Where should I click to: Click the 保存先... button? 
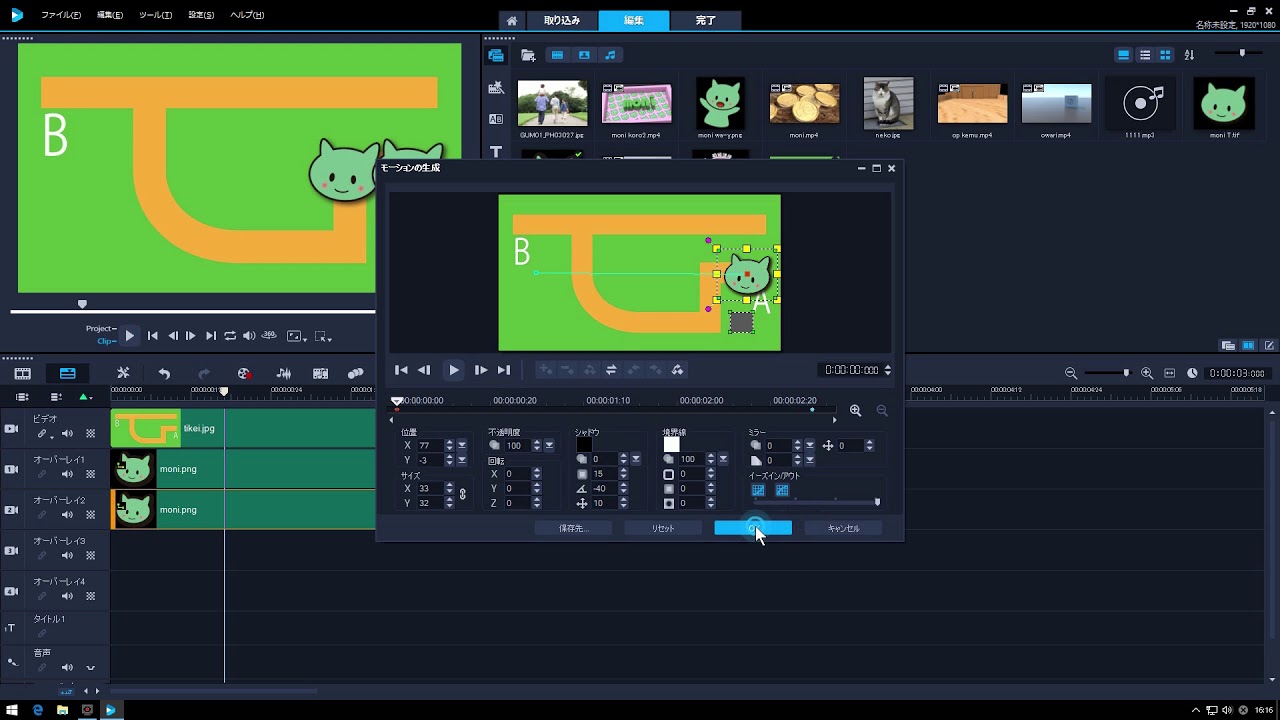572,528
